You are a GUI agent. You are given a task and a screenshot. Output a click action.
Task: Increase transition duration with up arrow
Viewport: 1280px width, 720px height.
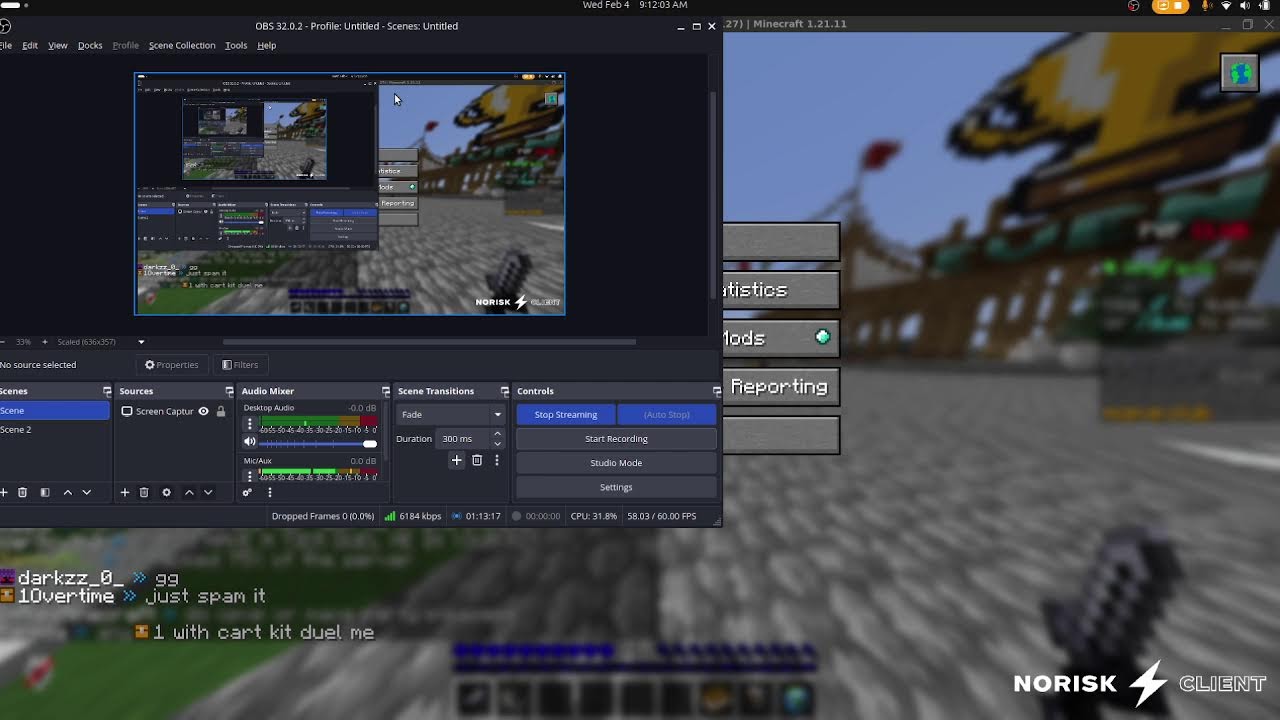coord(497,434)
